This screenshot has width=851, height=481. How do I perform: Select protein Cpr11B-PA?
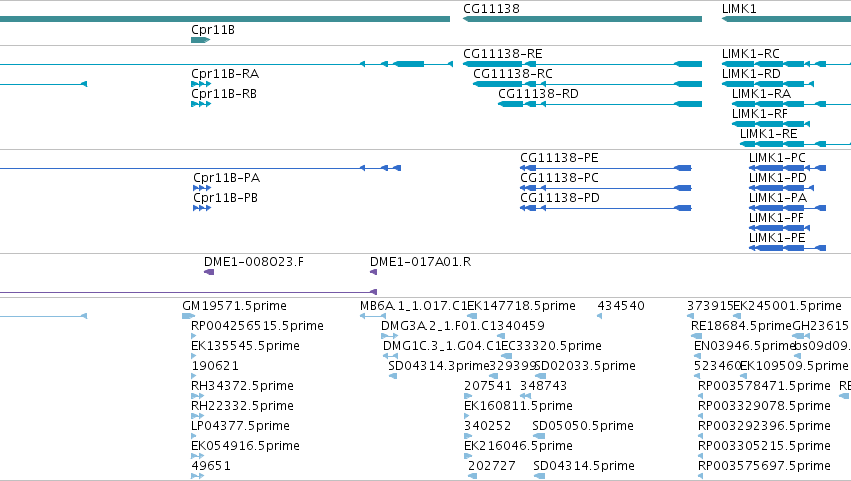pyautogui.click(x=226, y=178)
